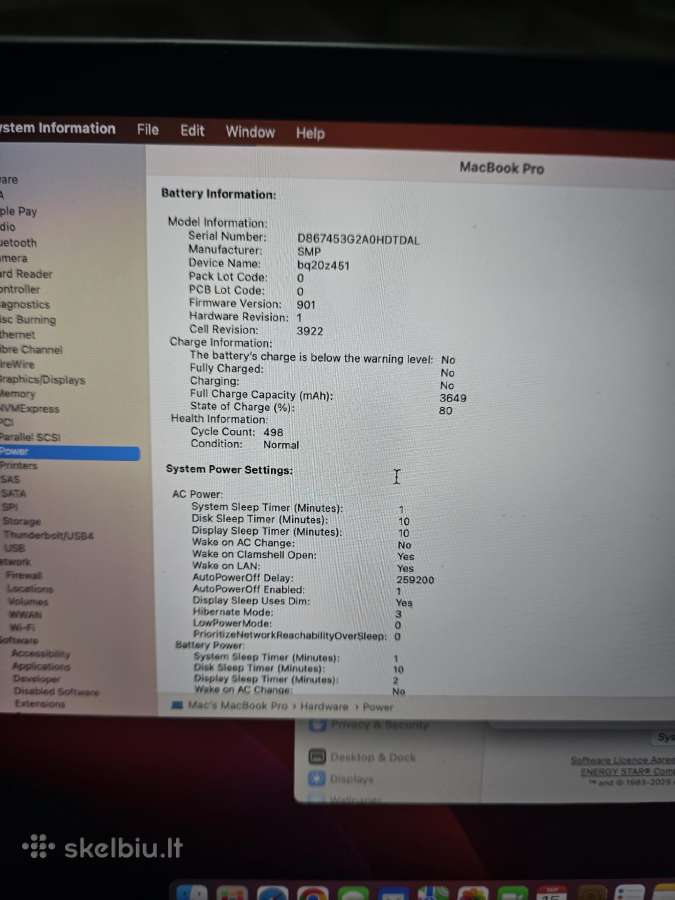Screen dimensions: 675x900
Task: Click the Desktop & Dock icon in System Settings
Action: [317, 757]
